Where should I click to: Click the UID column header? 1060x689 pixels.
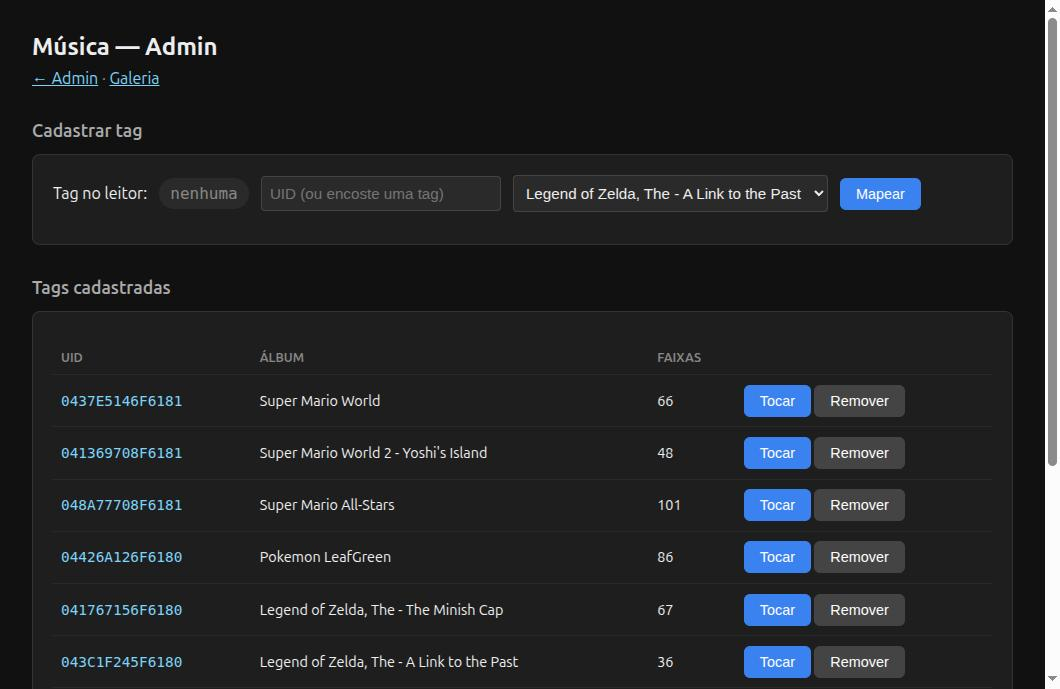(72, 358)
